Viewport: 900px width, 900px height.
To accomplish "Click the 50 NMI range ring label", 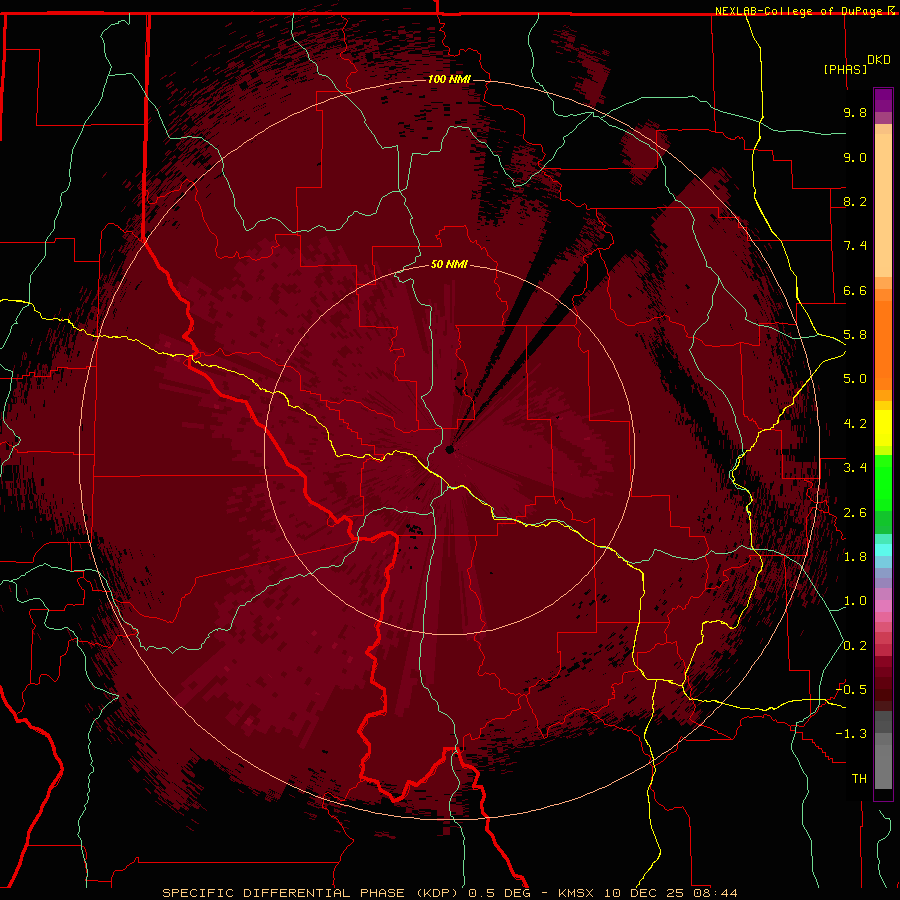I will pos(449,264).
